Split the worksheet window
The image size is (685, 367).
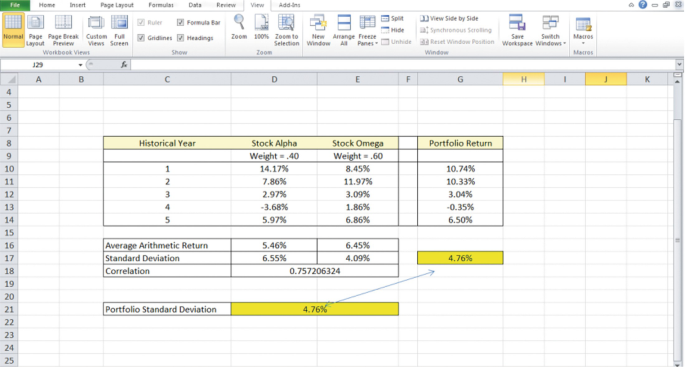click(392, 18)
